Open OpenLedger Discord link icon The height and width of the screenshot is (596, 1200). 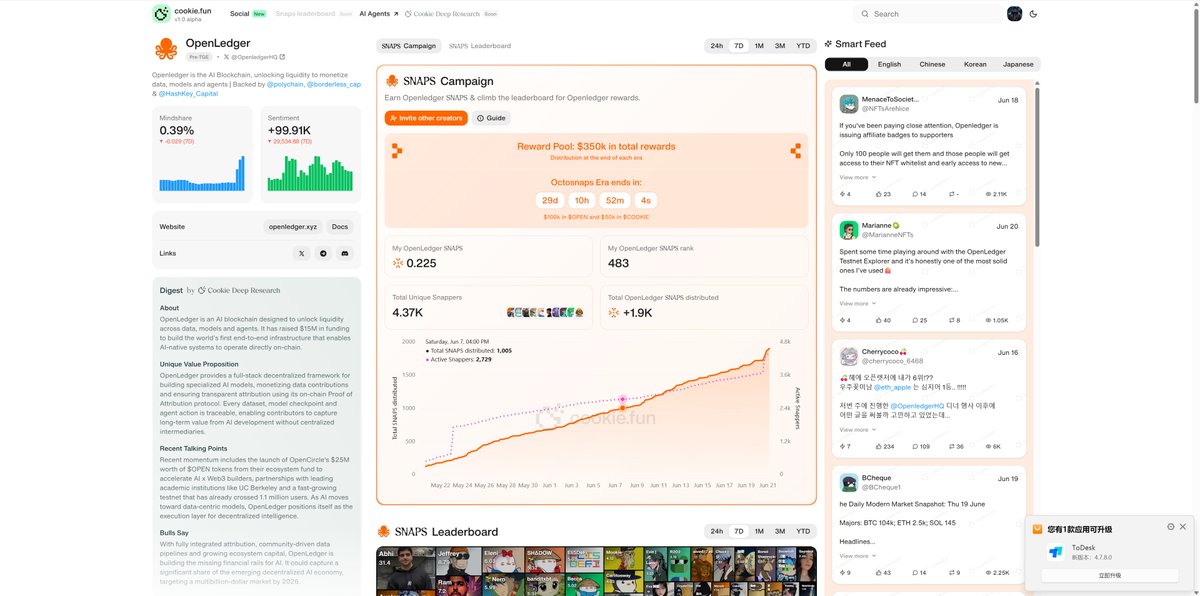coord(345,254)
